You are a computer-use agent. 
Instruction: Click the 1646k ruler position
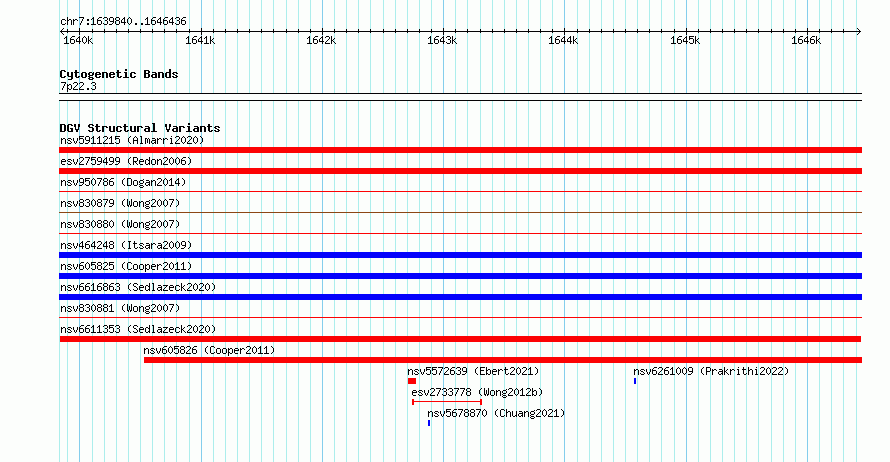(806, 40)
